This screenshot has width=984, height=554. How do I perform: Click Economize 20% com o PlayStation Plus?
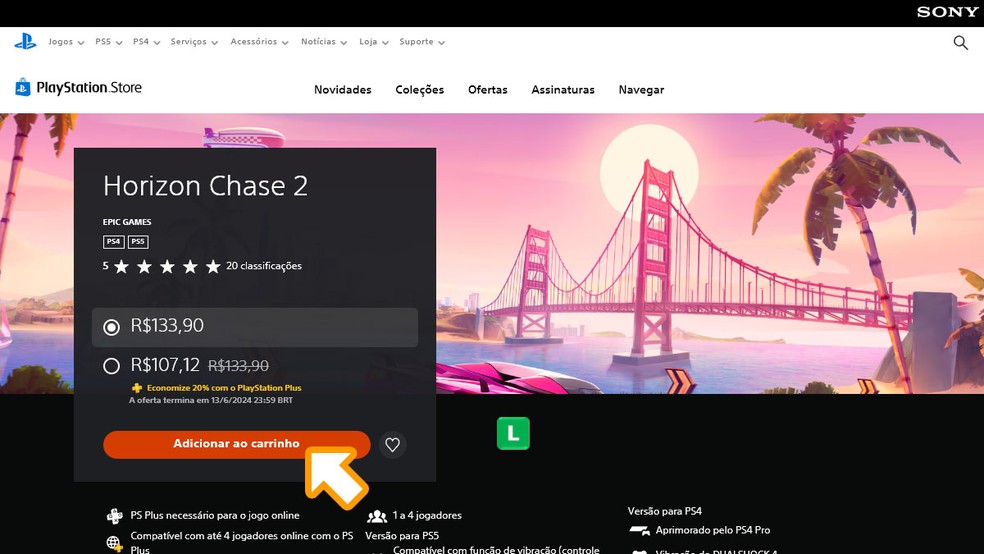pyautogui.click(x=224, y=388)
